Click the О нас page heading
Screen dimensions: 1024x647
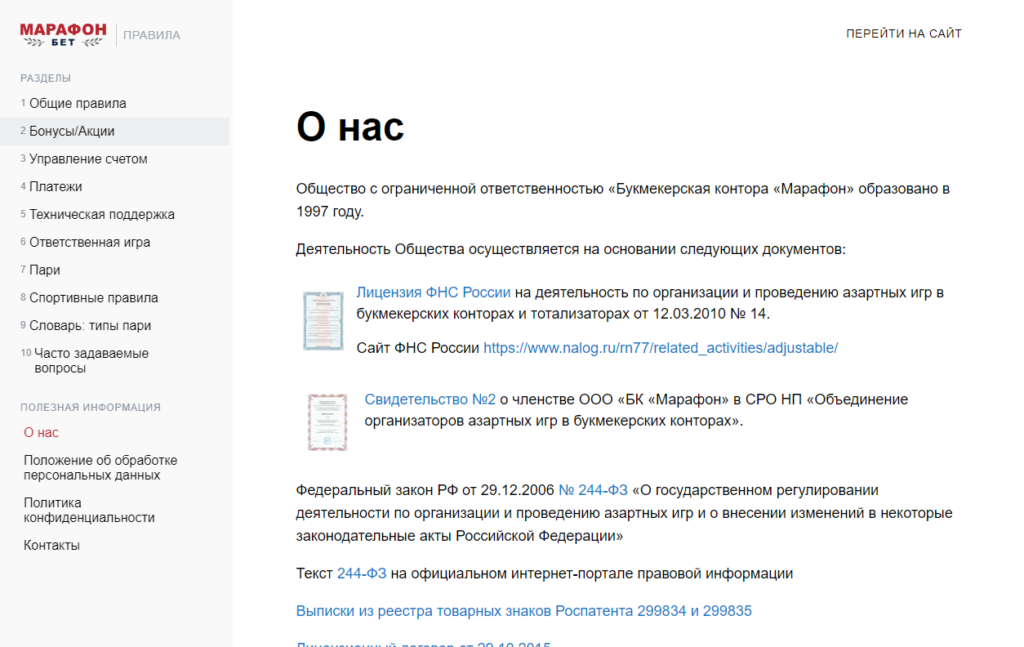tap(350, 127)
